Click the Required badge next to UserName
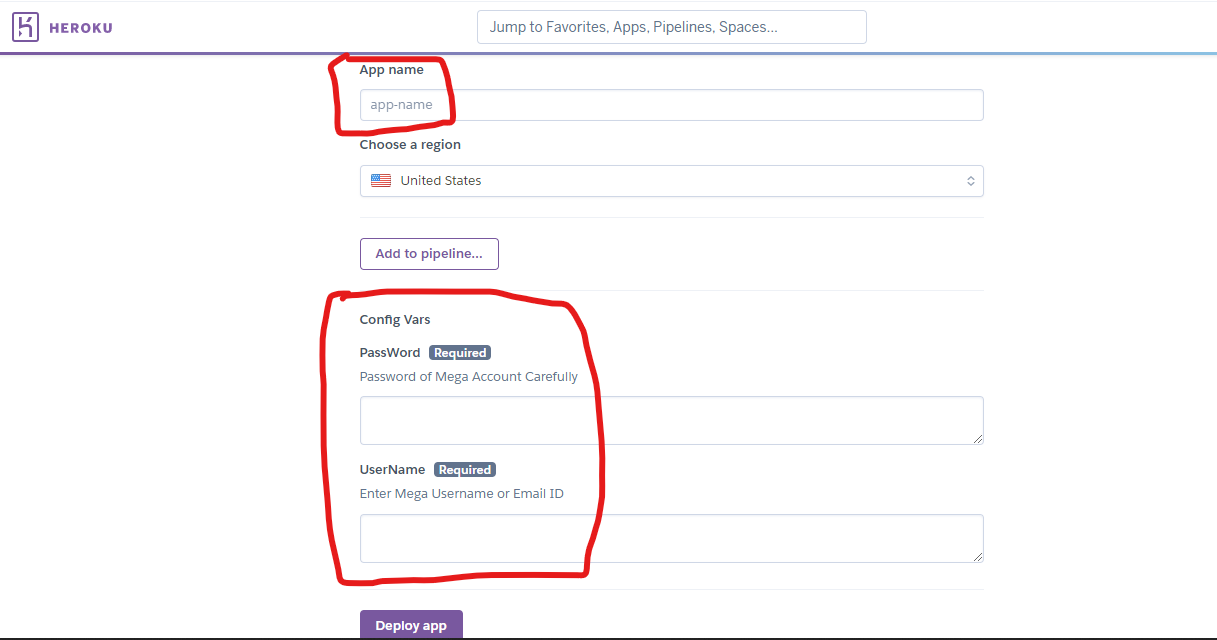 [x=465, y=470]
